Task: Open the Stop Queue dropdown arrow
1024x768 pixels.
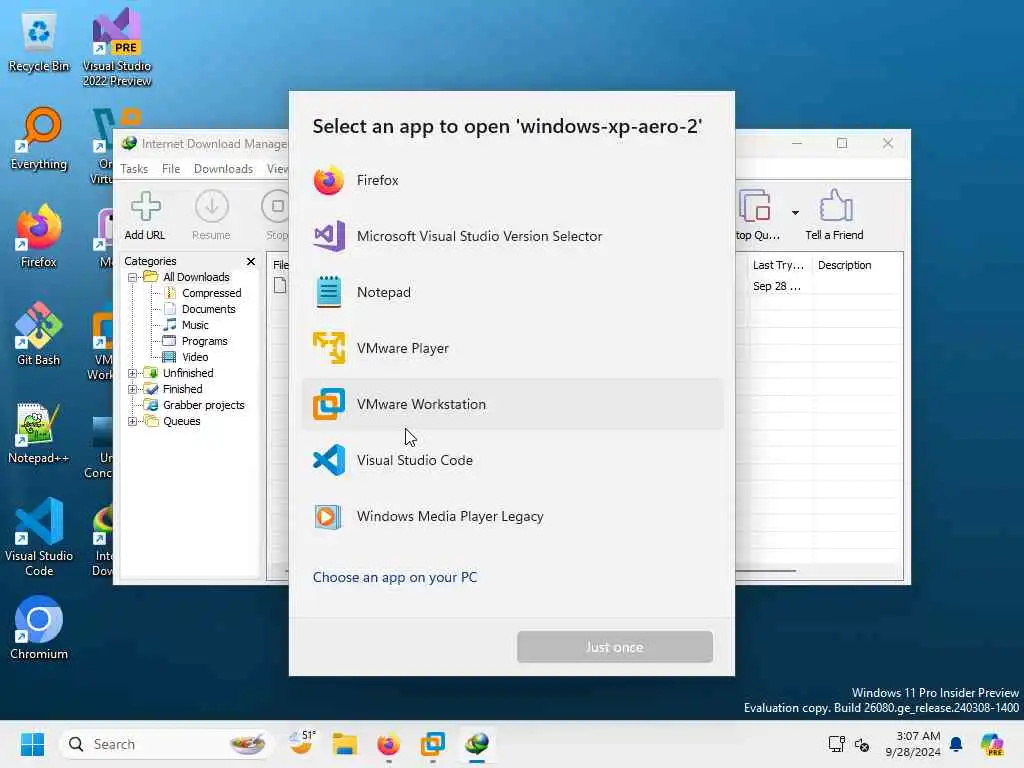Action: pyautogui.click(x=795, y=213)
